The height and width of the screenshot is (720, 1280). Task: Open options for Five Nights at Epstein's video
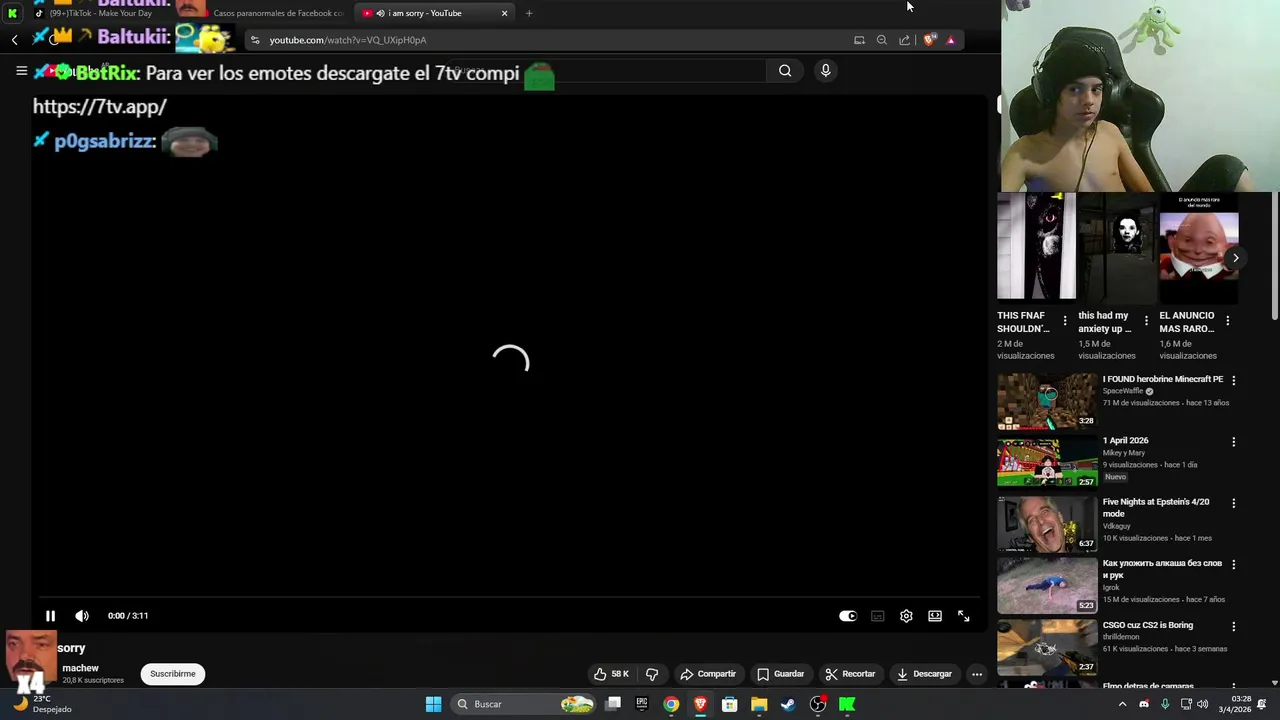pyautogui.click(x=1233, y=503)
